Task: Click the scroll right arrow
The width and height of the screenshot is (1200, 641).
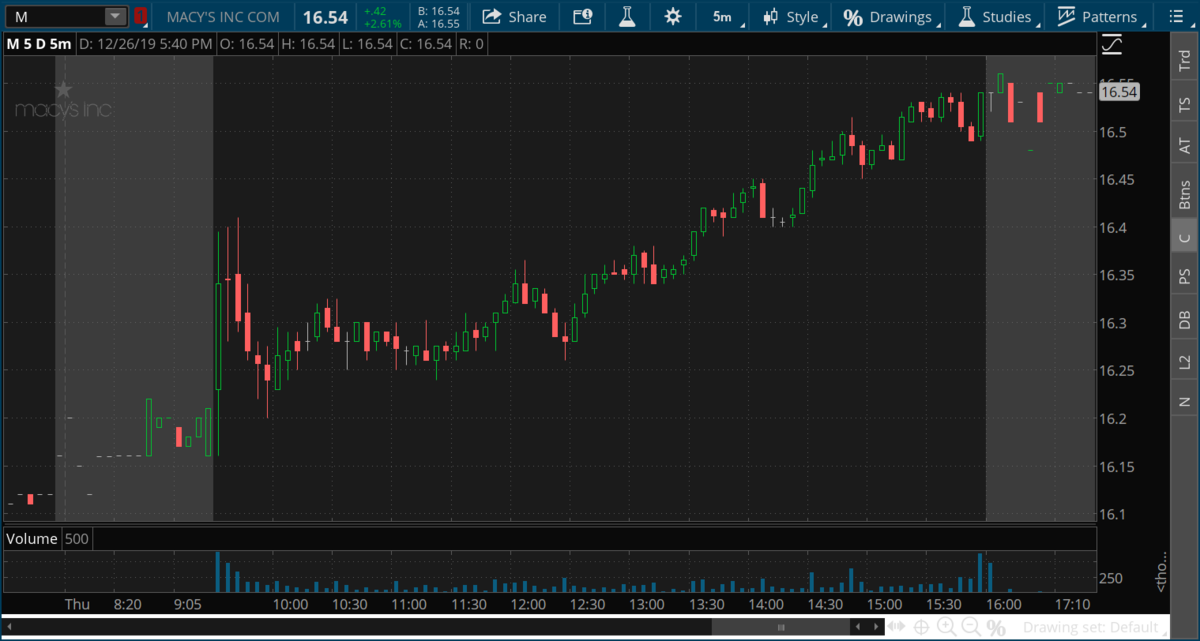Action: click(x=875, y=627)
